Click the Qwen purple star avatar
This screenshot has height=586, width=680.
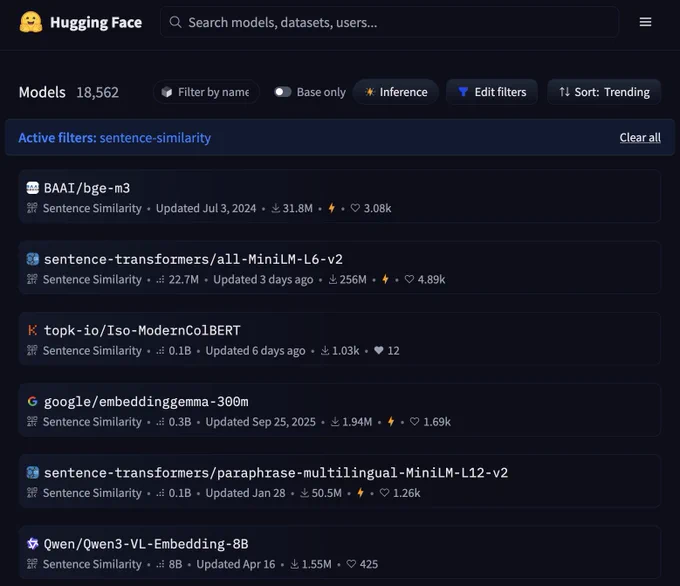click(x=33, y=543)
